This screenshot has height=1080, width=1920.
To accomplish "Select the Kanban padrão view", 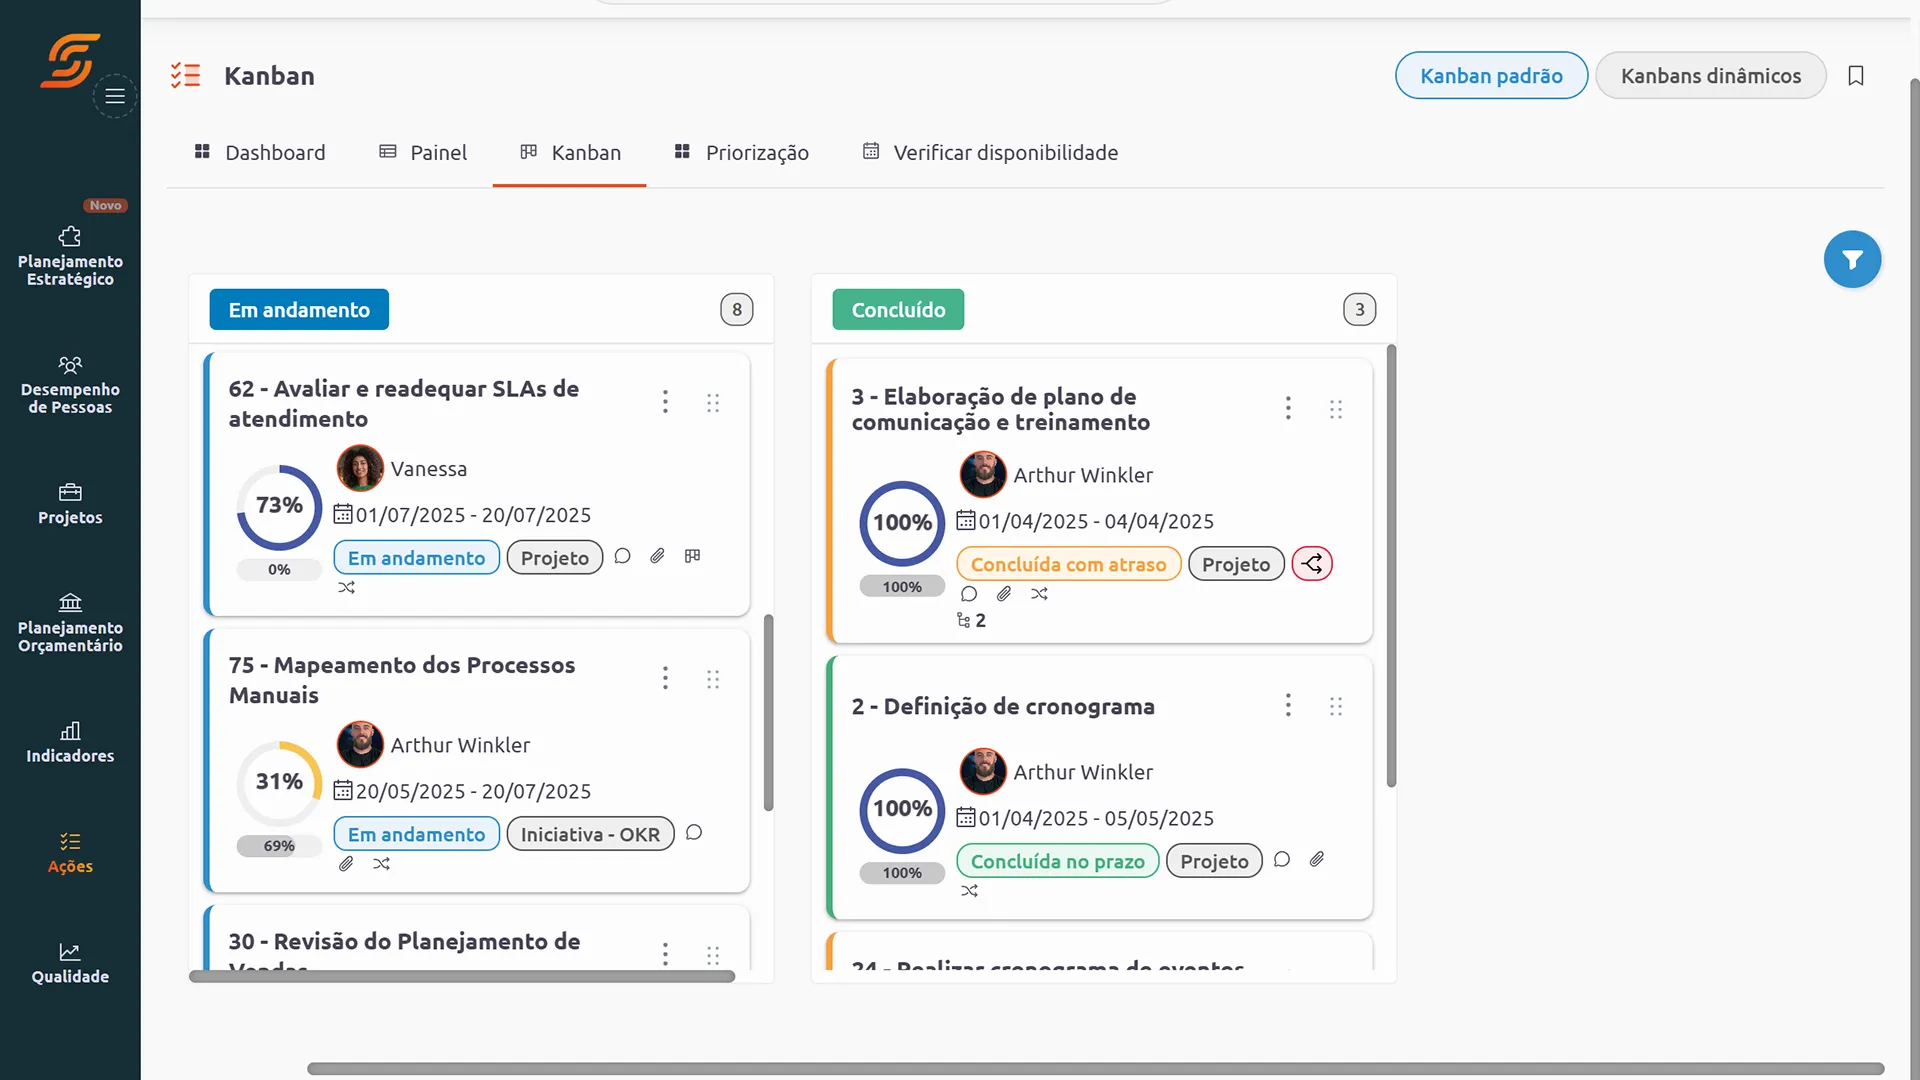I will 1491,76.
